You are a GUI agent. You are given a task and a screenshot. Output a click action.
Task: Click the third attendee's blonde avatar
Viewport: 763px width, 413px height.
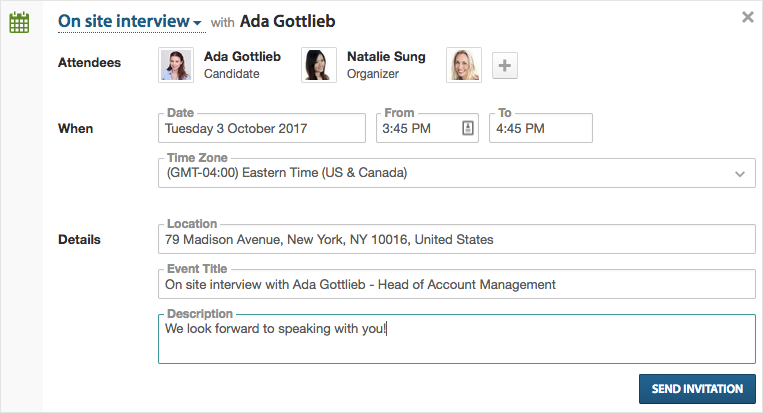point(464,65)
